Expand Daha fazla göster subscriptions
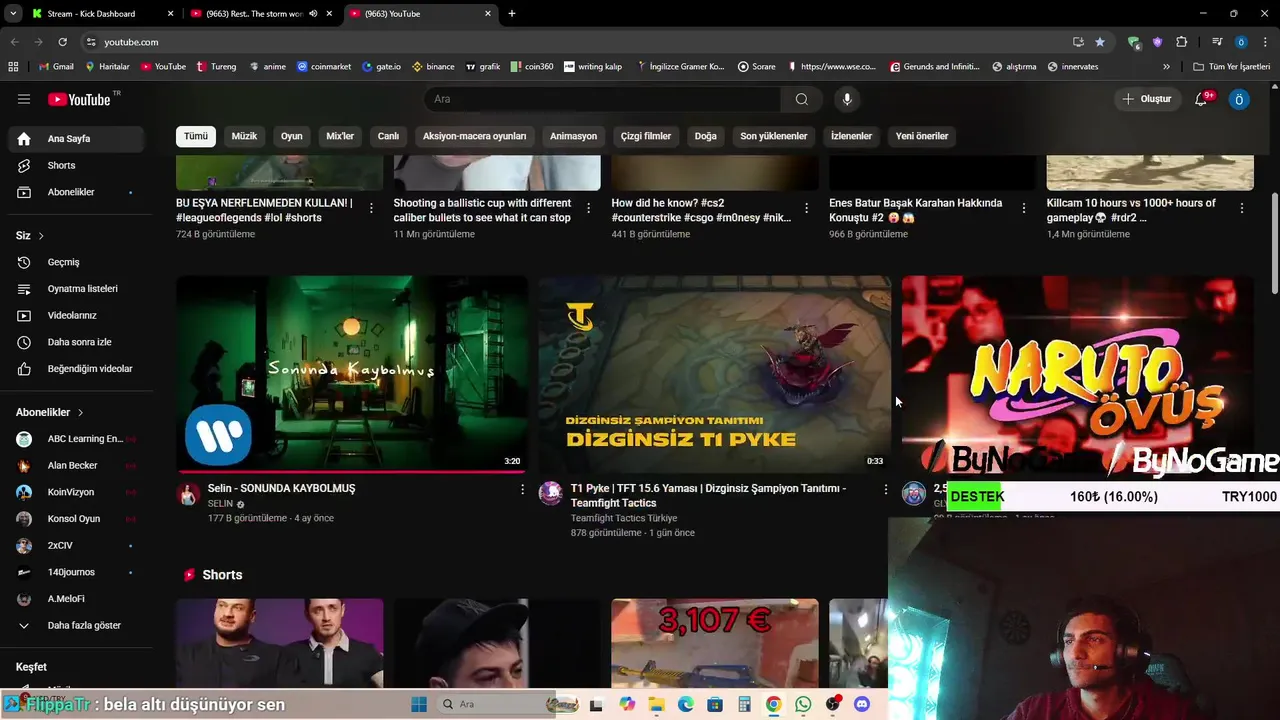1280x720 pixels. pyautogui.click(x=77, y=625)
